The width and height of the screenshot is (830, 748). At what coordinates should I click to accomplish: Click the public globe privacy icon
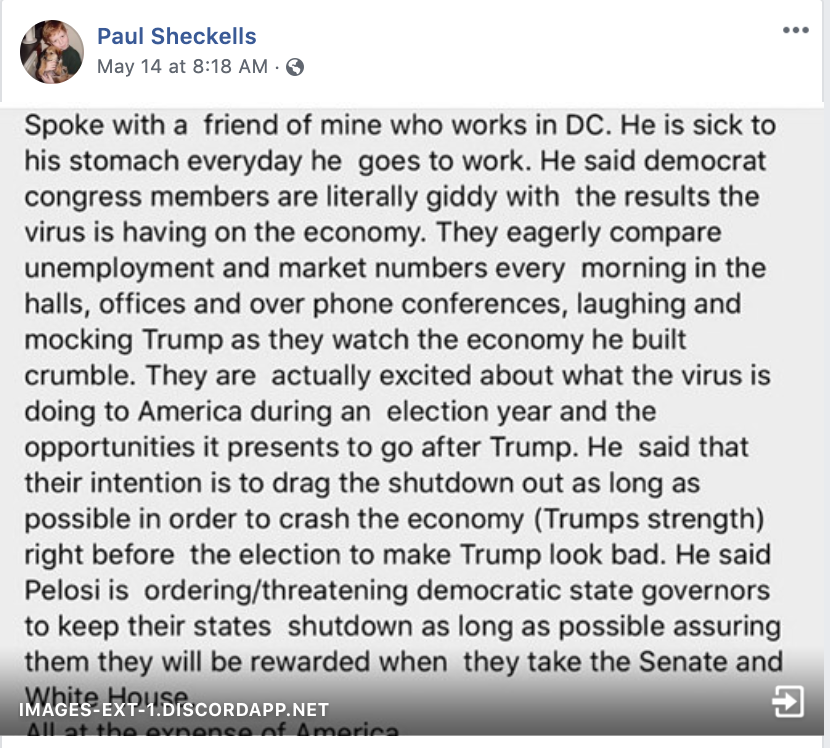(x=295, y=68)
